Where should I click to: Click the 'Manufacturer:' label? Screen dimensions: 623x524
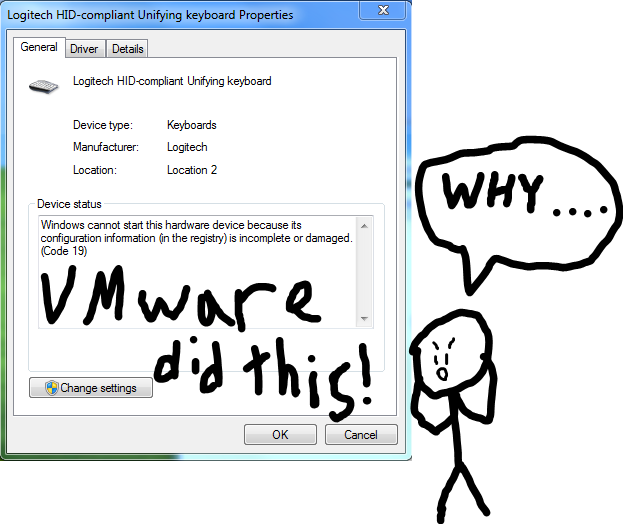tap(106, 147)
